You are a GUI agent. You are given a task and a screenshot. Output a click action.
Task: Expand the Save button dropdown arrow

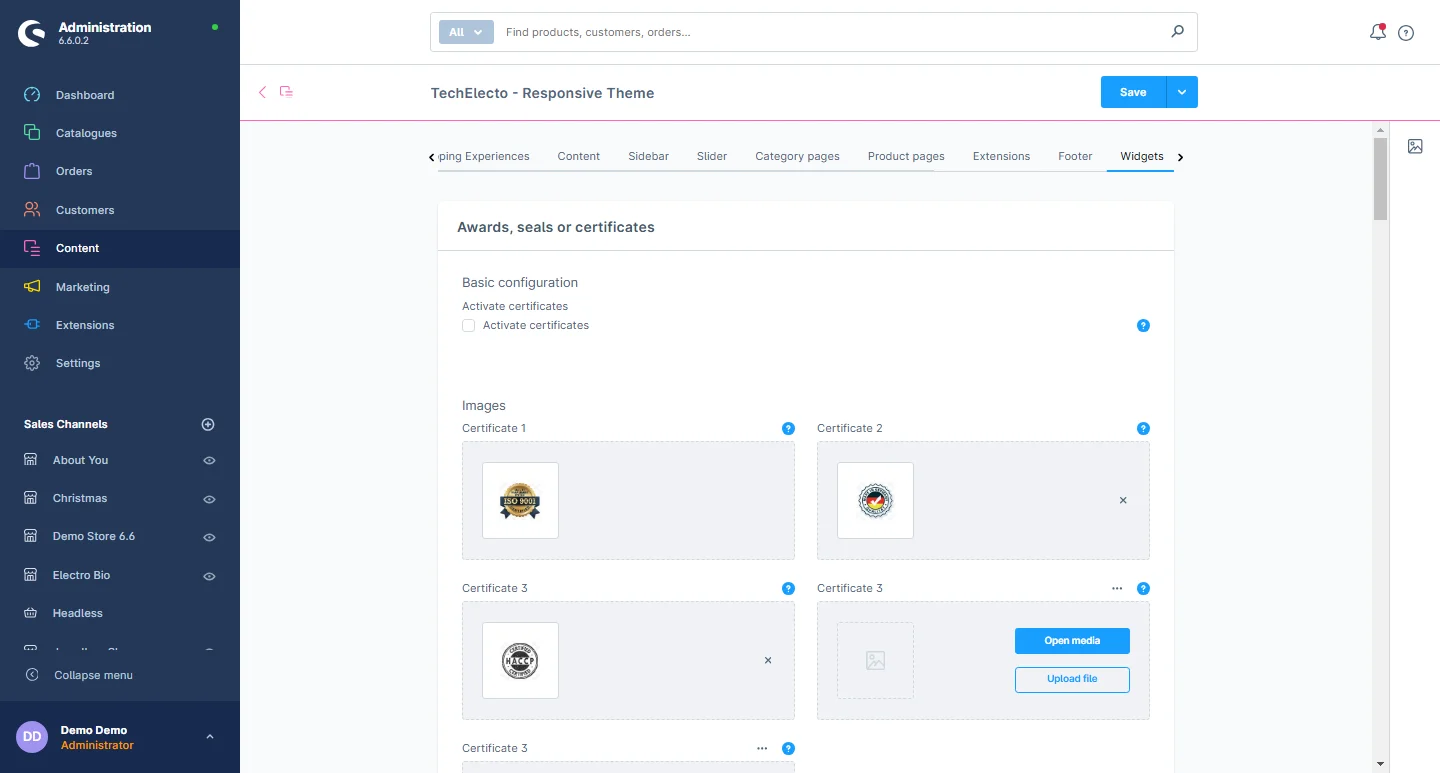point(1182,92)
